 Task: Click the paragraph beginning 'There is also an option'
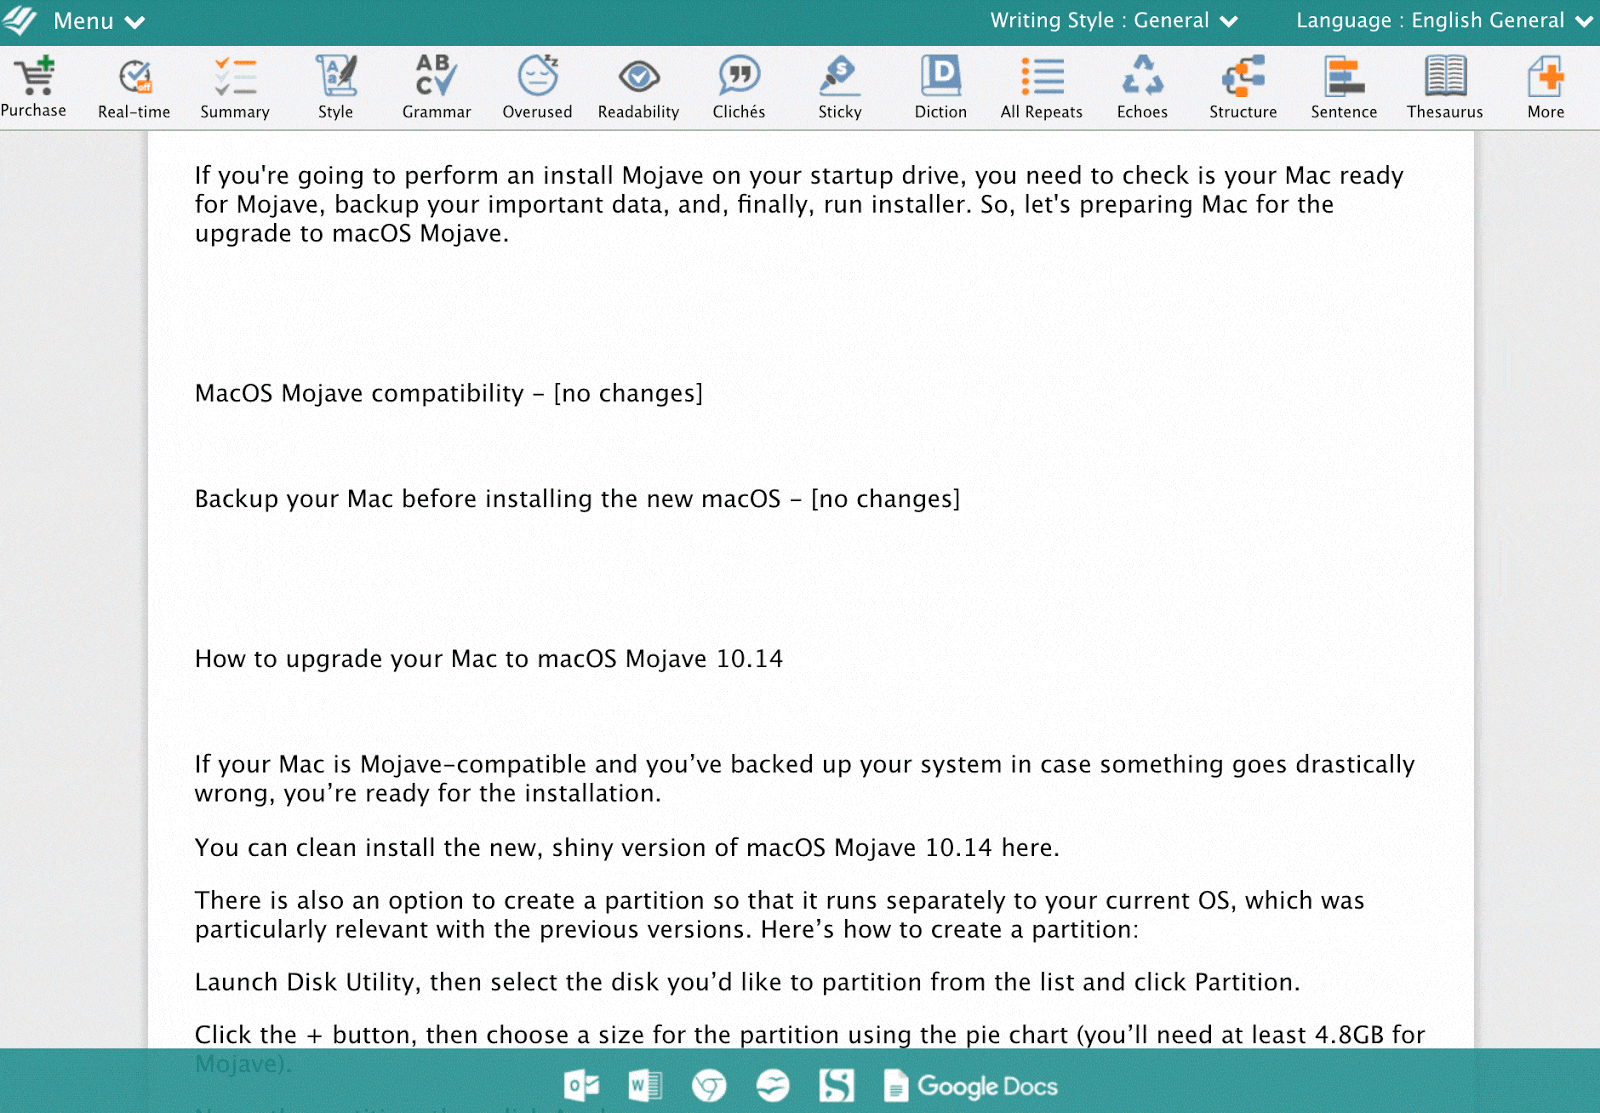pos(780,914)
